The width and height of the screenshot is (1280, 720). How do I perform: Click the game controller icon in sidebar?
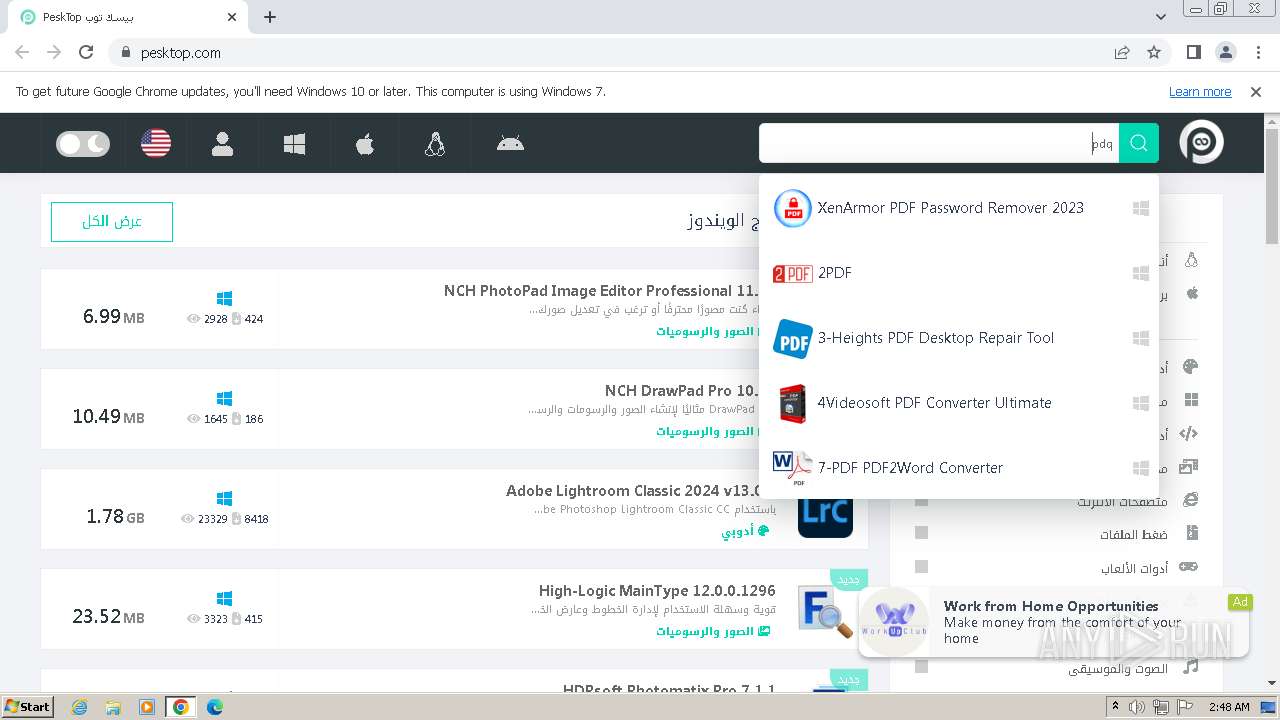pyautogui.click(x=1189, y=567)
